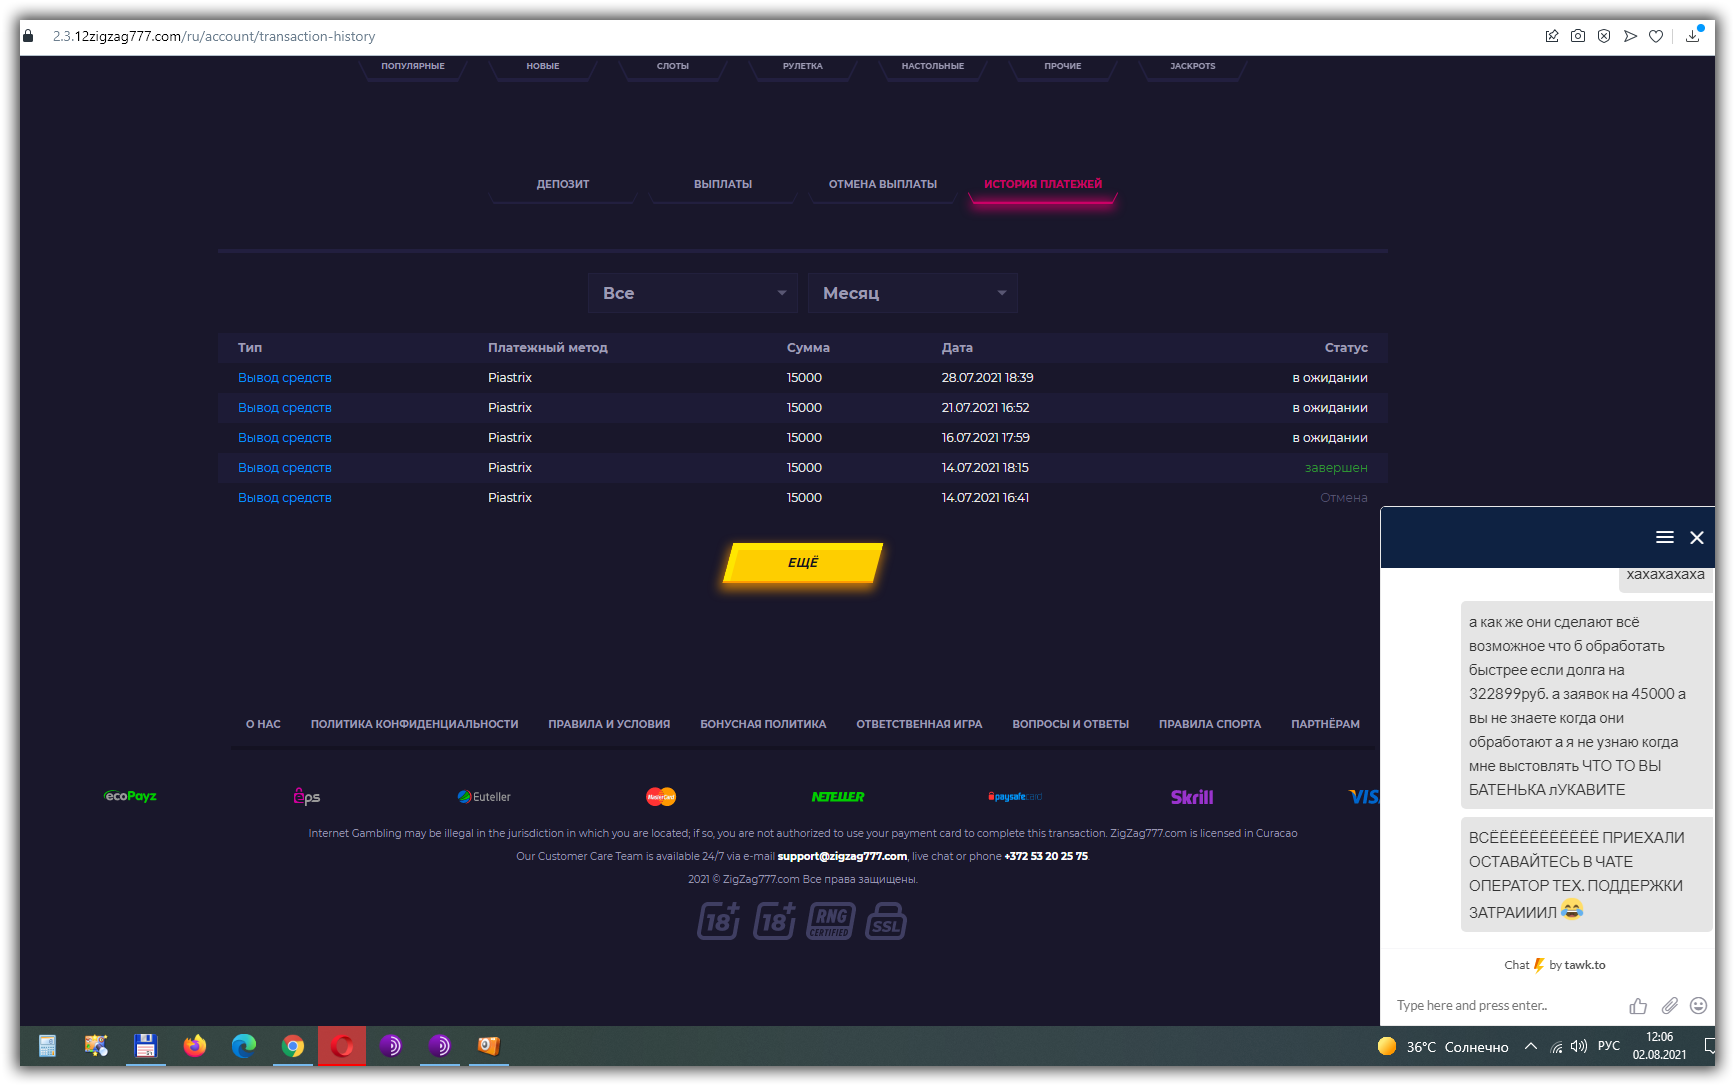Show hidden system tray icons
The image size is (1735, 1086).
1530,1046
